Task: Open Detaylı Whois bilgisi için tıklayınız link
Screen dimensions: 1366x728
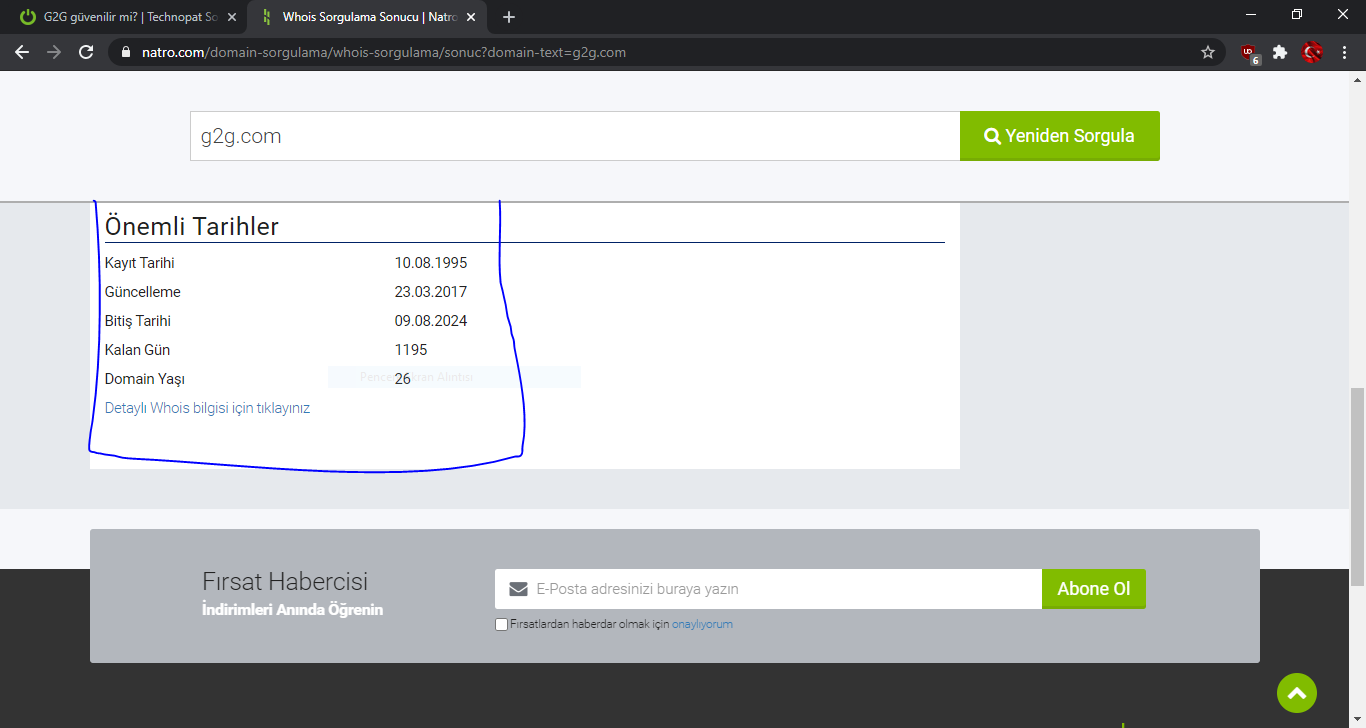Action: [x=207, y=408]
